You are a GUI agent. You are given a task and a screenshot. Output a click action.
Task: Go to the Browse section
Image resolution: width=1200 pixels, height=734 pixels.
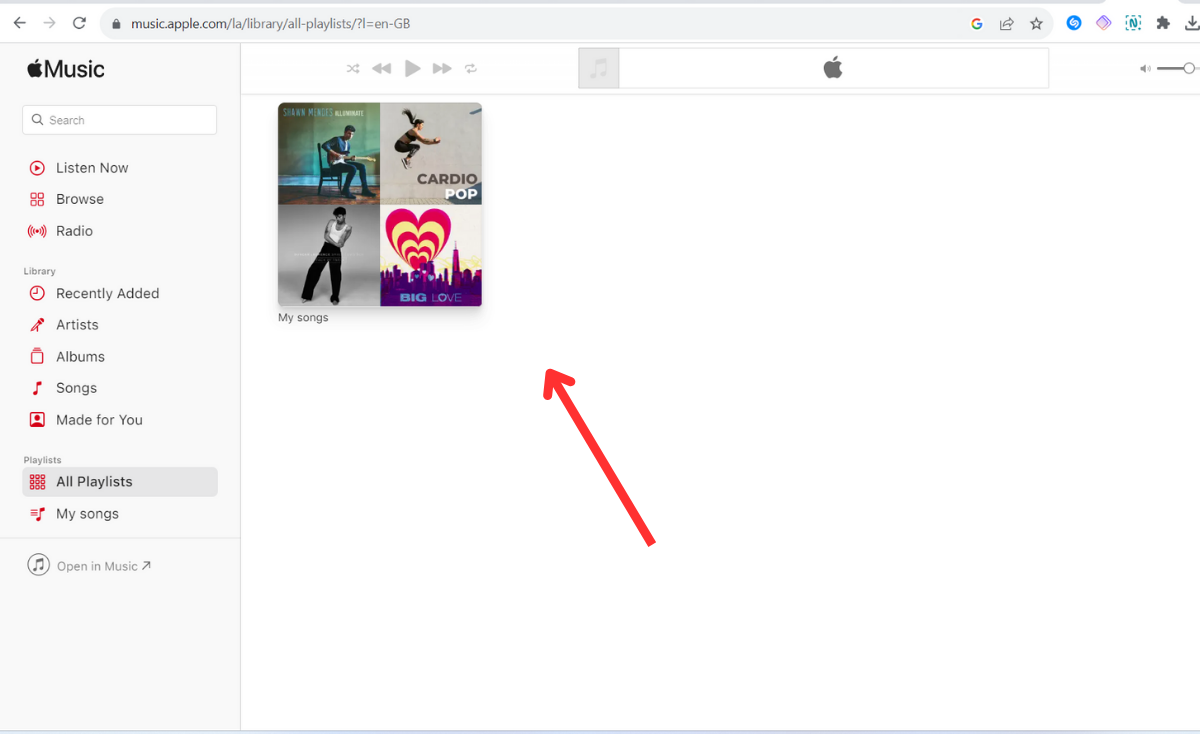pos(80,199)
